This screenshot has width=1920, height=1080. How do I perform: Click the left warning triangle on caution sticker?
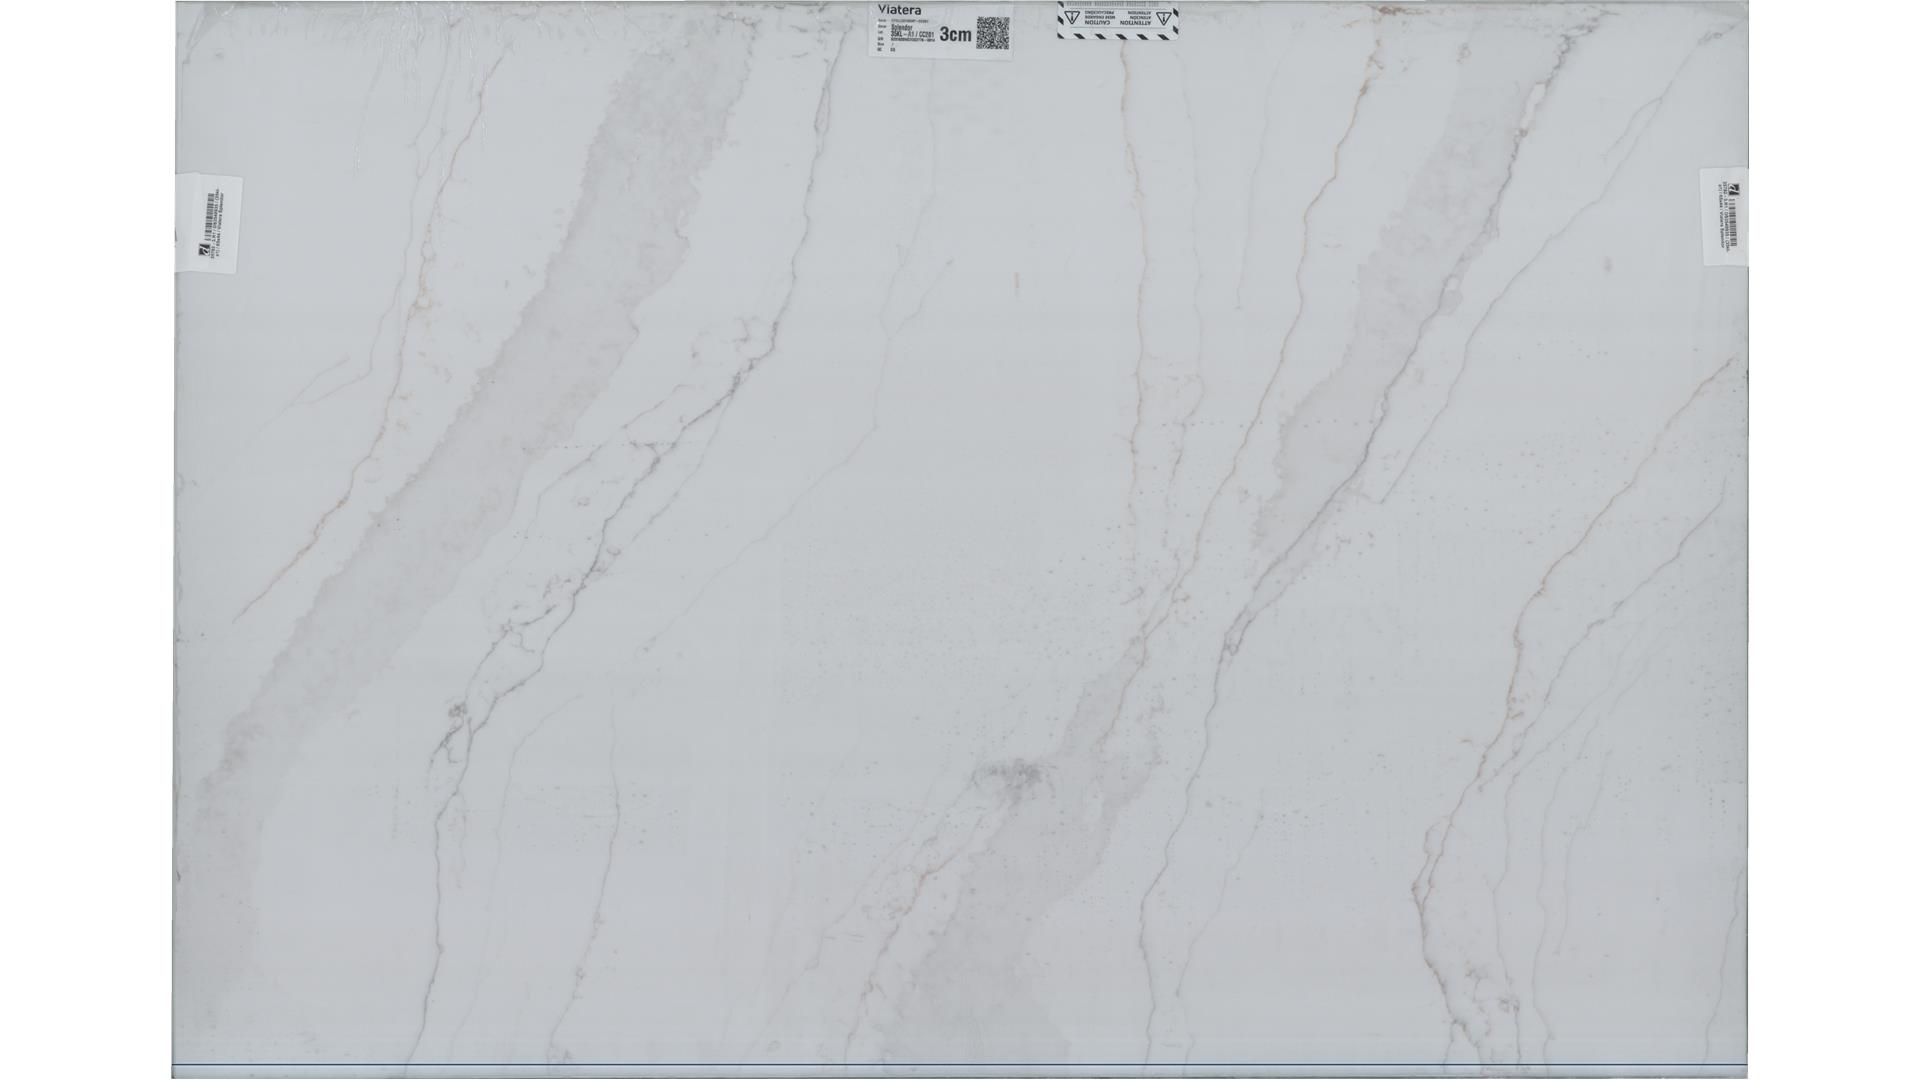tap(1072, 17)
